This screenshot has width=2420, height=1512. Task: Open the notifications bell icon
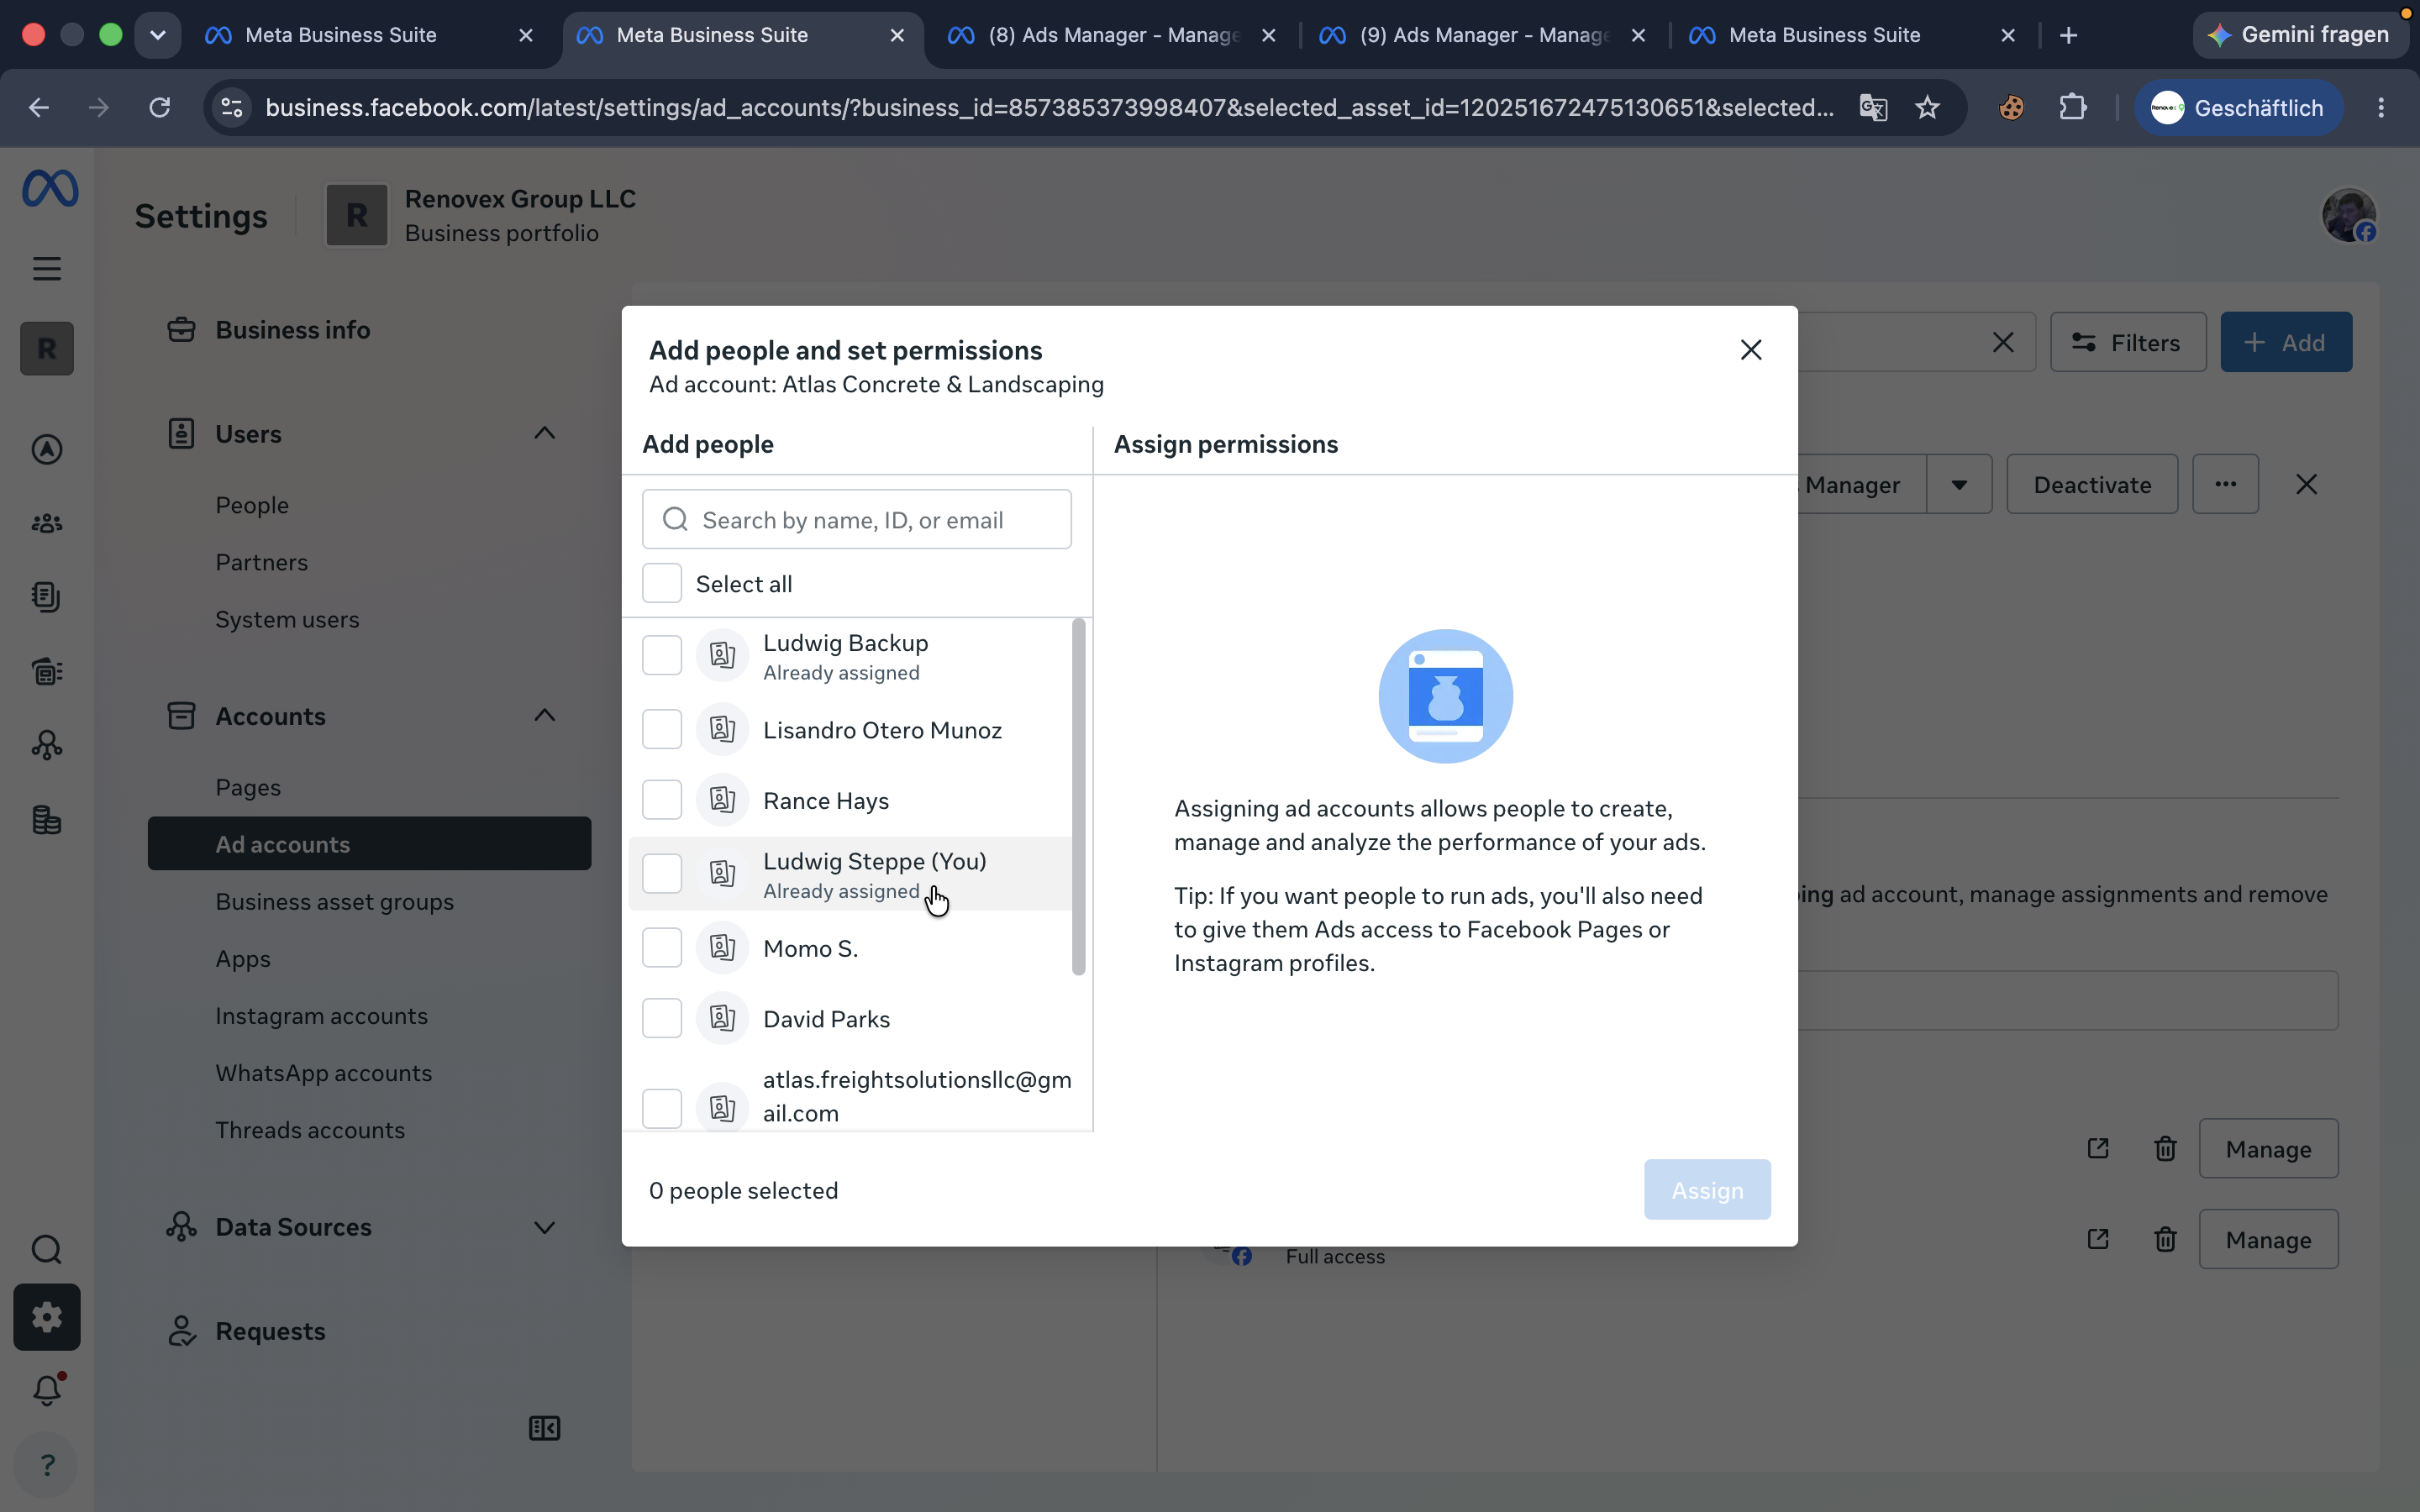click(46, 1390)
